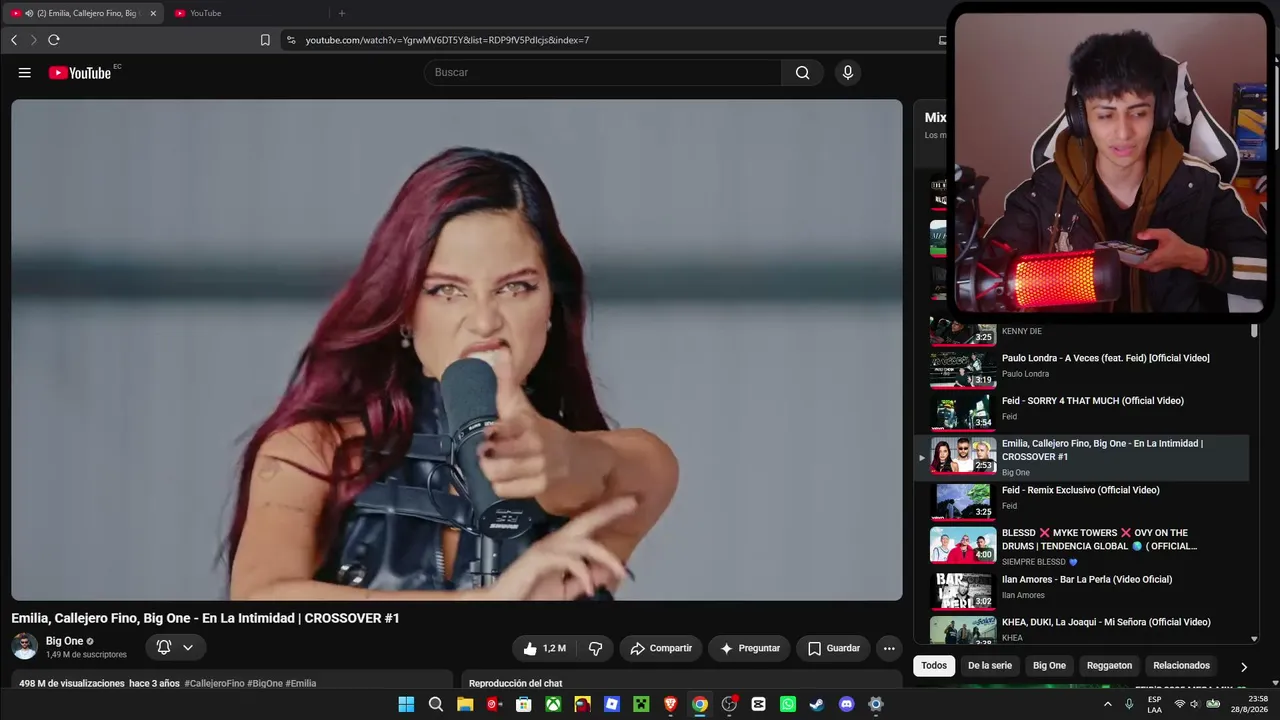Select the current Emilia, Callejero Fino playlist entry

[1083, 456]
